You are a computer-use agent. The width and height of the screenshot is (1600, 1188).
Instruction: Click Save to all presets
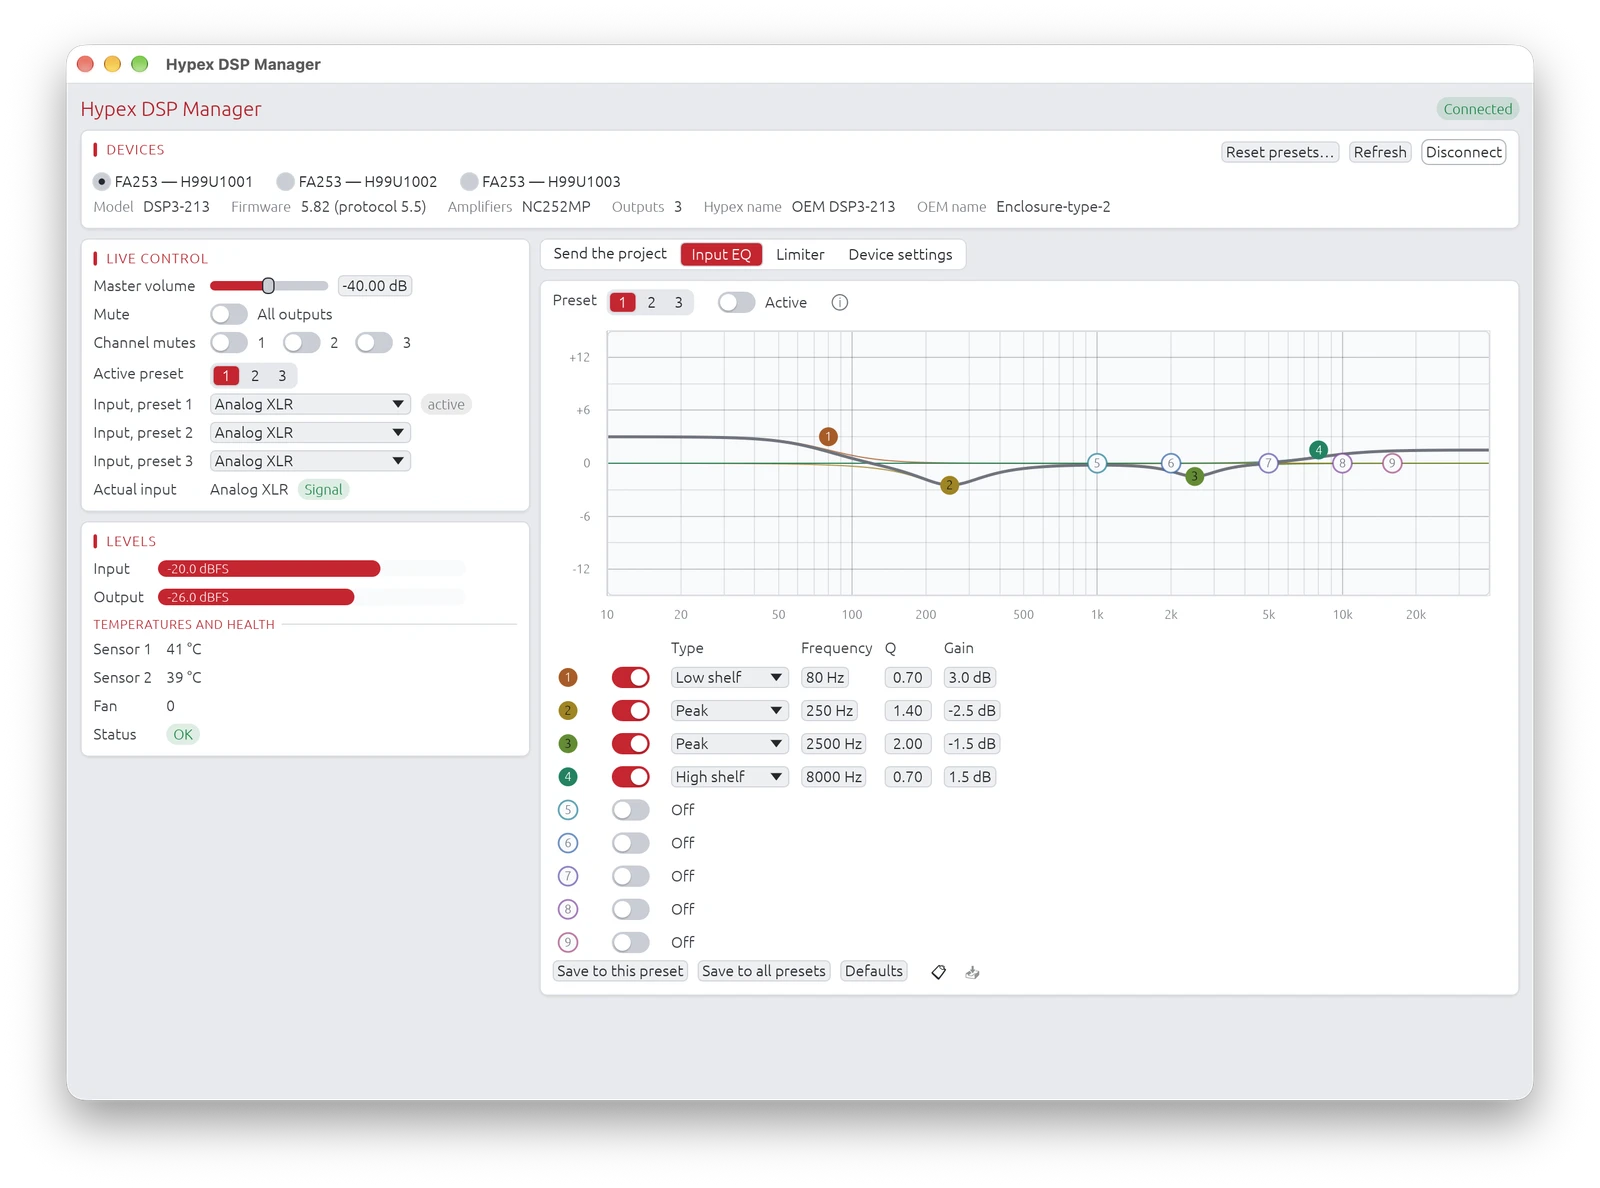pyautogui.click(x=764, y=971)
